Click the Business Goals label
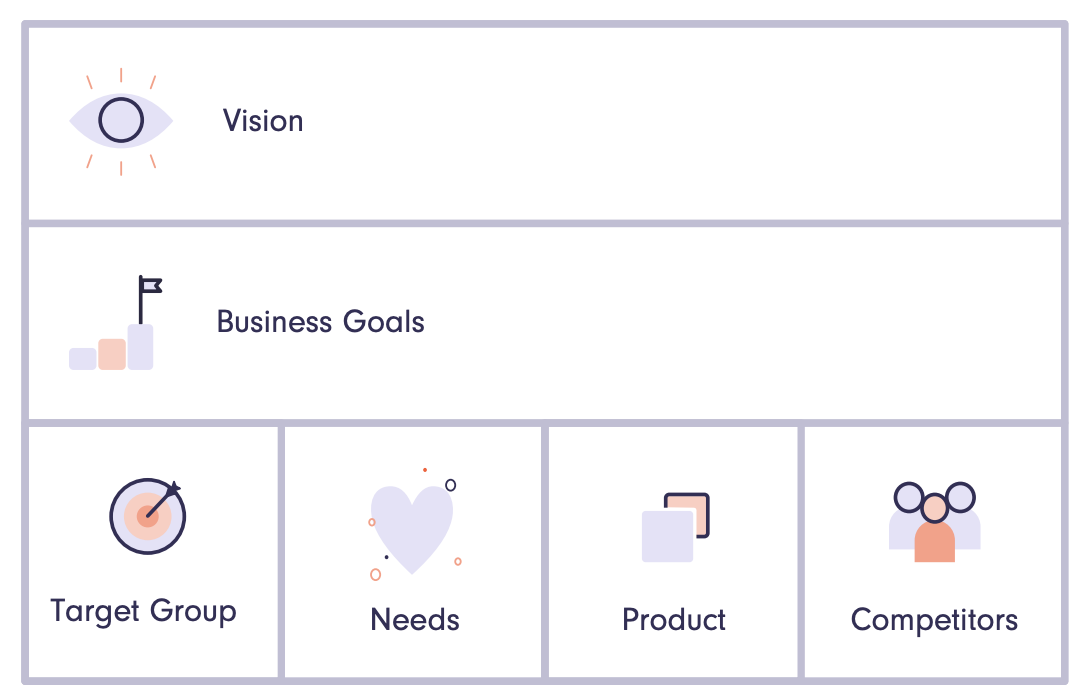1084x700 pixels. (321, 322)
